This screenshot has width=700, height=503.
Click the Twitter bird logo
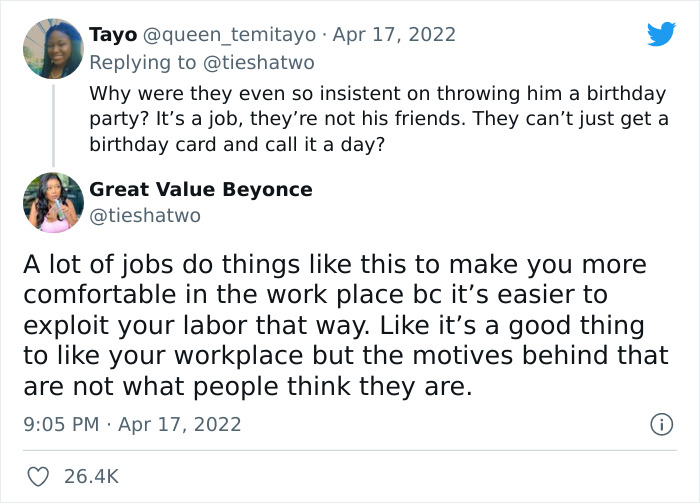coord(661,35)
